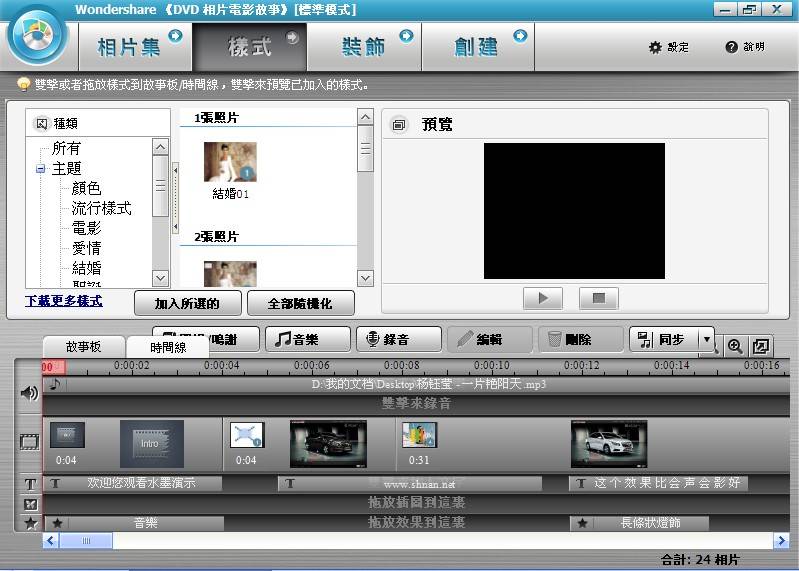Click the fit timeline icon
This screenshot has width=799, height=571.
761,346
